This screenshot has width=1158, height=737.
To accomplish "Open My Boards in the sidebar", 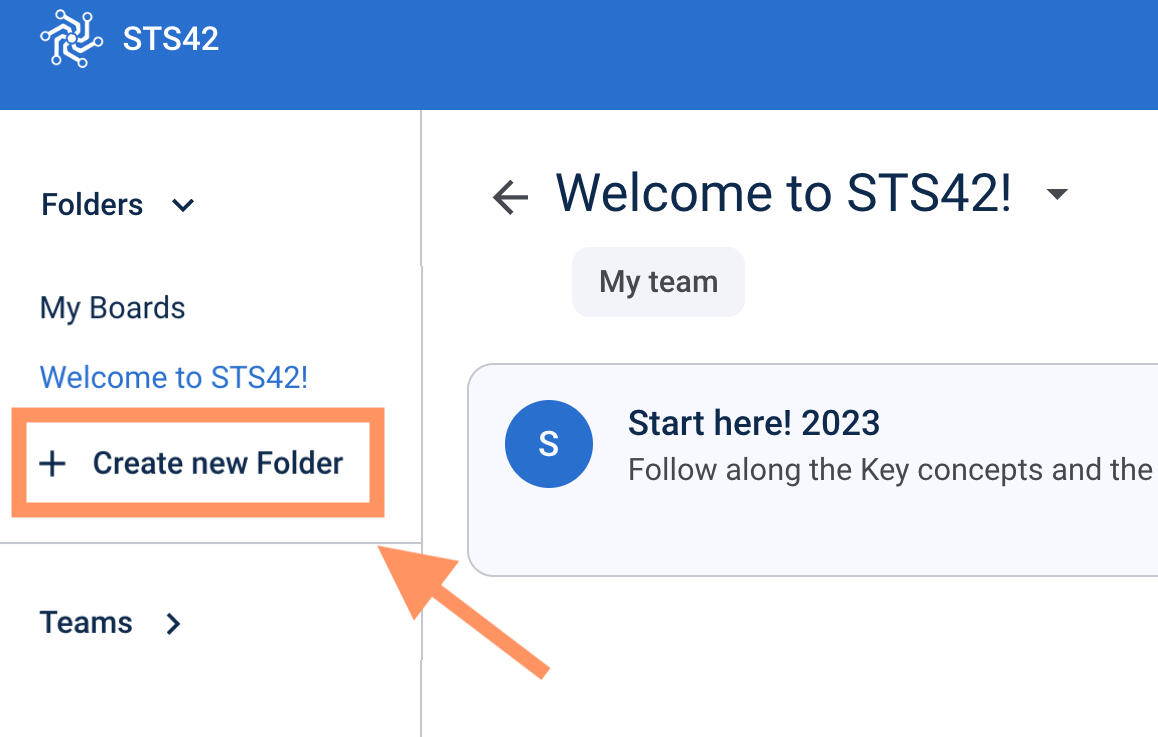I will 112,308.
